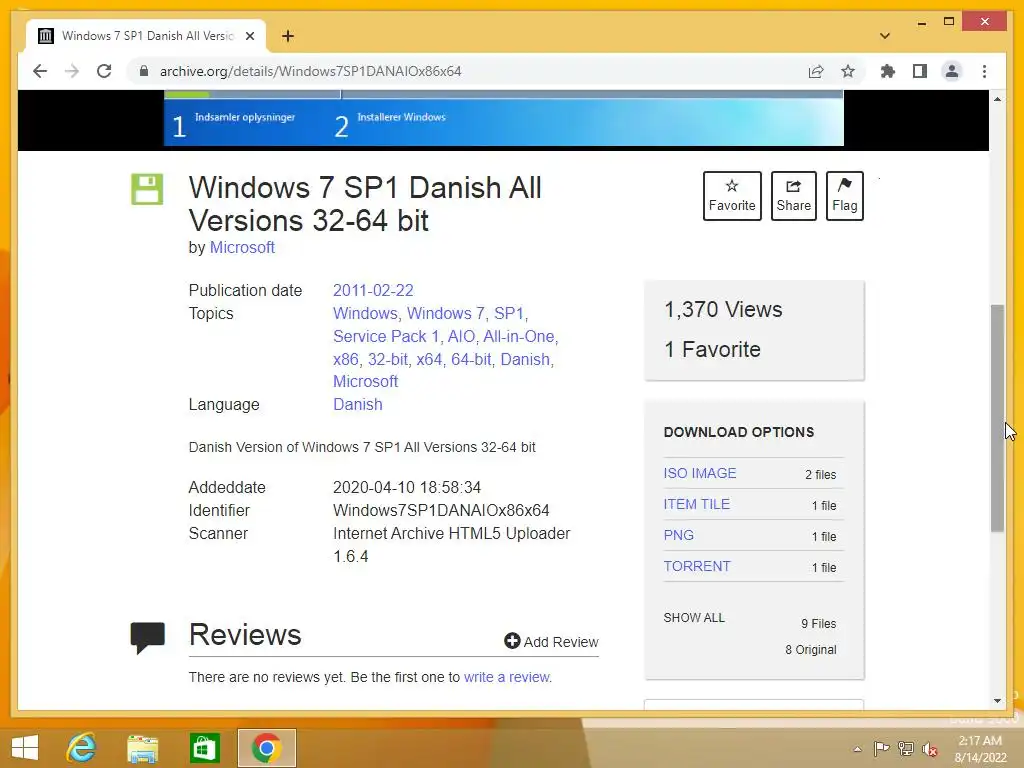
Task: Open File Explorer from the taskbar
Action: click(142, 748)
